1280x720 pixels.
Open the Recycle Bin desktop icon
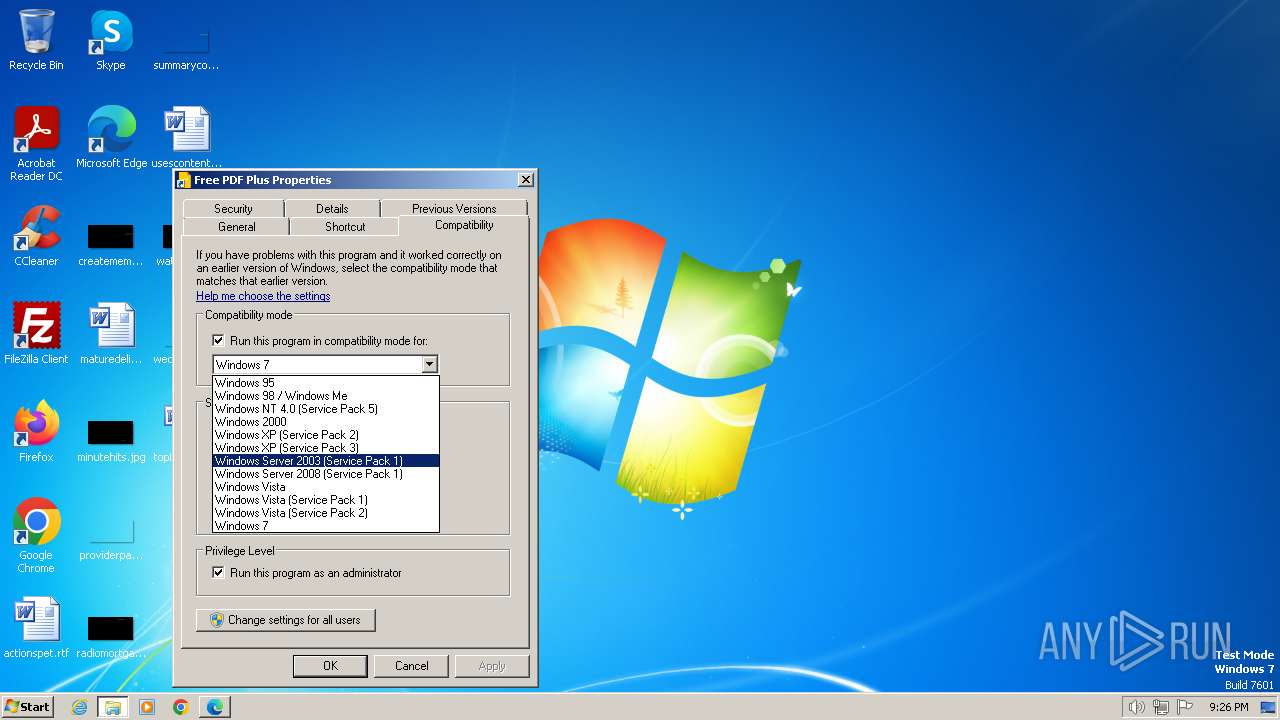click(36, 40)
